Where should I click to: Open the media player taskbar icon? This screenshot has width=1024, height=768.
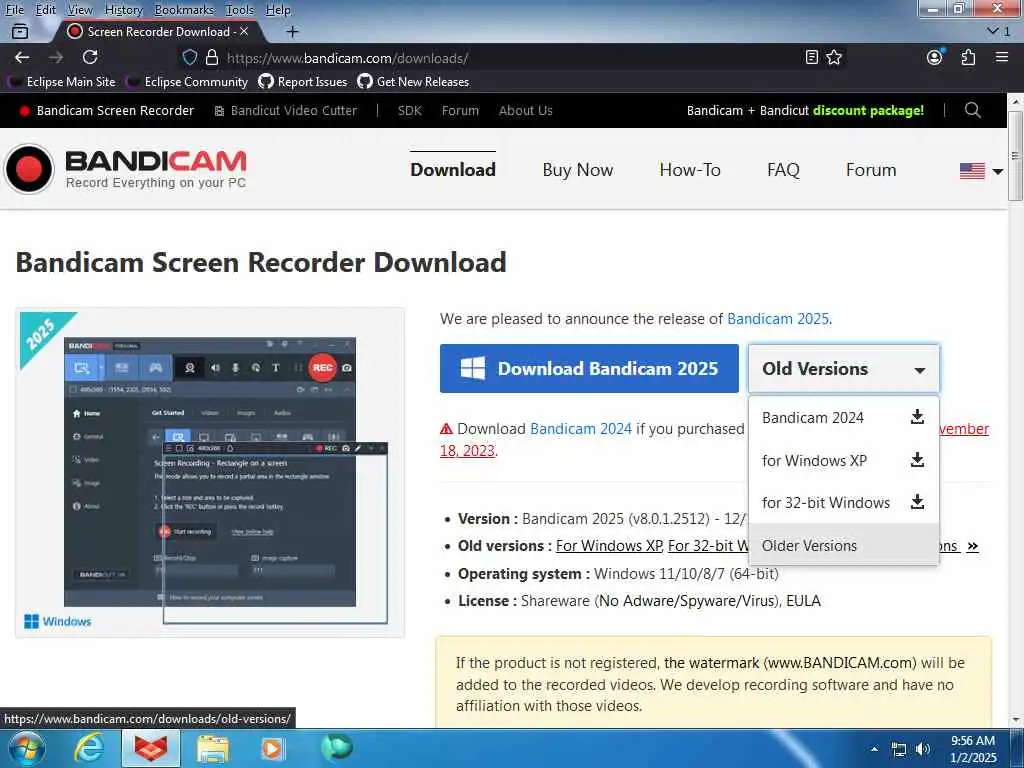272,749
